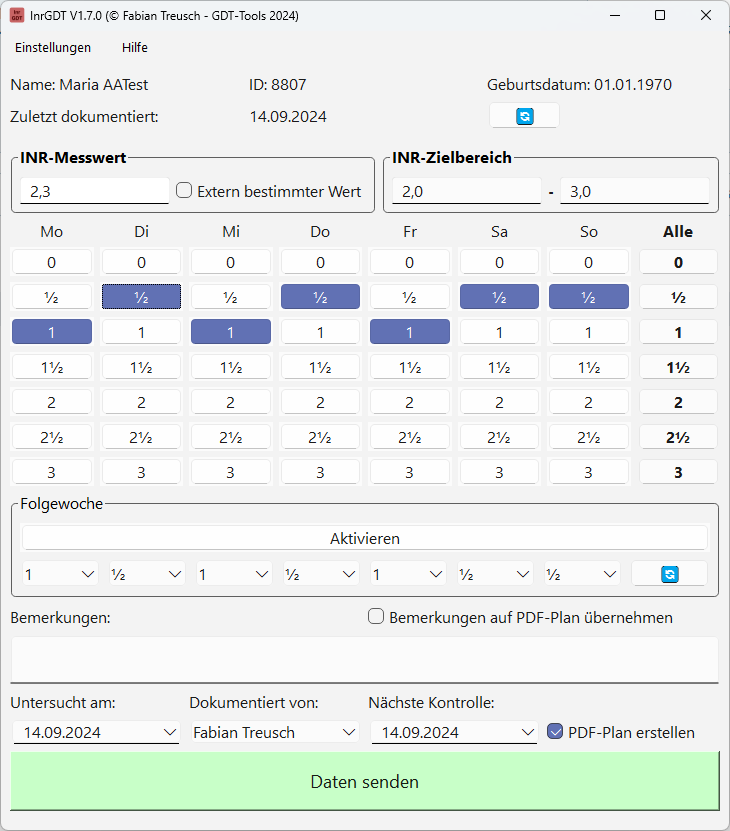730x831 pixels.
Task: Click the refresh icon in Folgewoche section
Action: point(669,574)
